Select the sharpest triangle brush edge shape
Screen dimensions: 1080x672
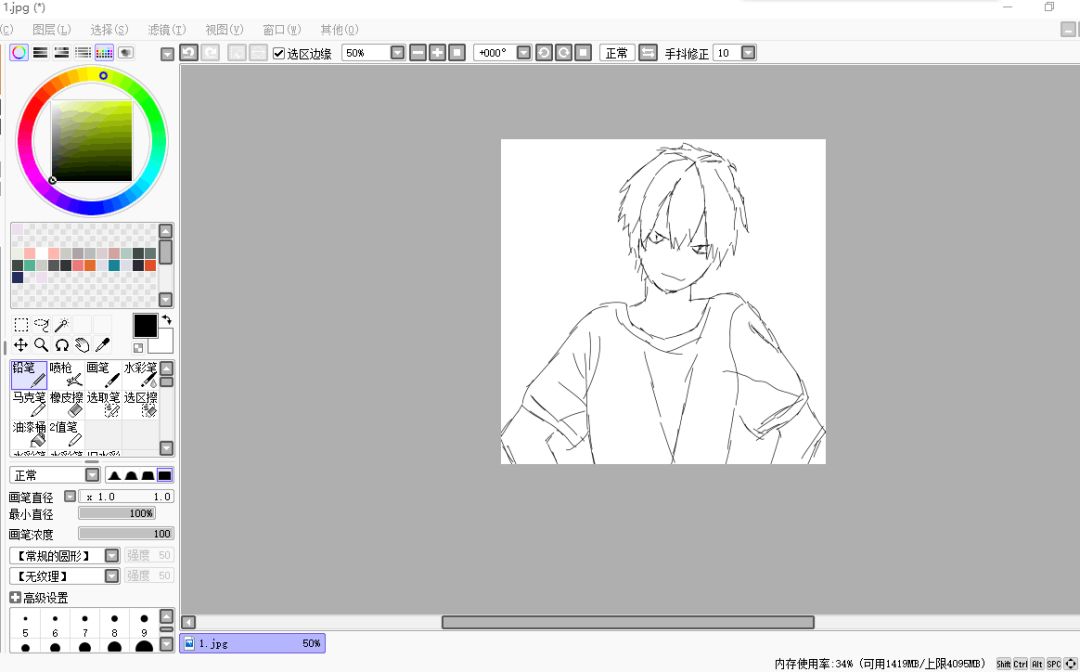(x=114, y=475)
